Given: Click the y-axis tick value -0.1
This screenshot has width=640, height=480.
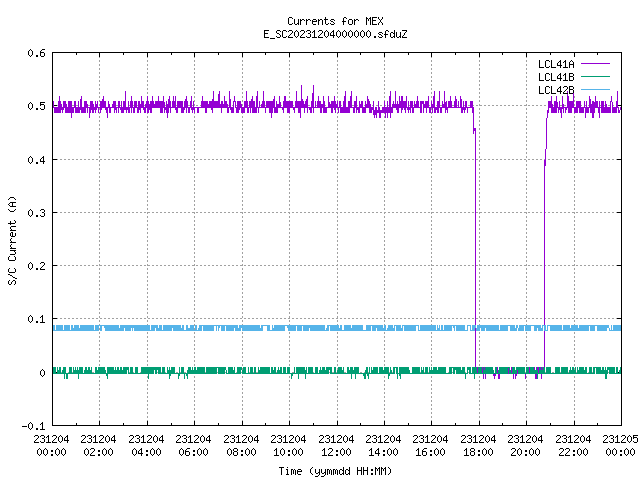Looking at the screenshot, I should click(x=33, y=426).
